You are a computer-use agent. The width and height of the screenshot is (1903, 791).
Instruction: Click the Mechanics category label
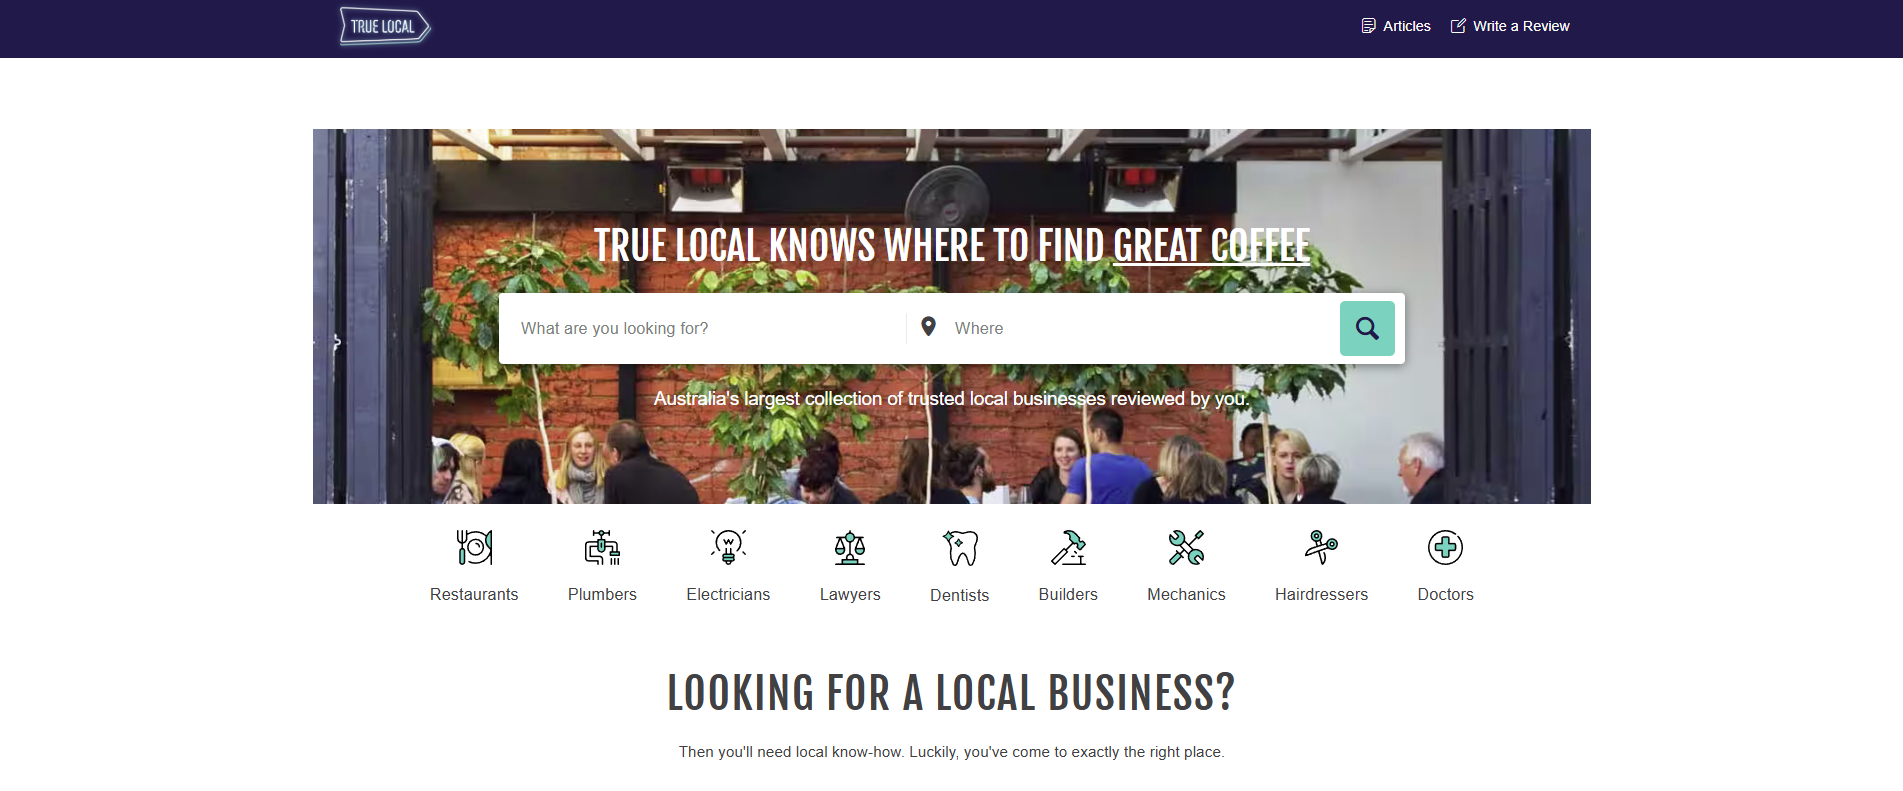(1186, 594)
